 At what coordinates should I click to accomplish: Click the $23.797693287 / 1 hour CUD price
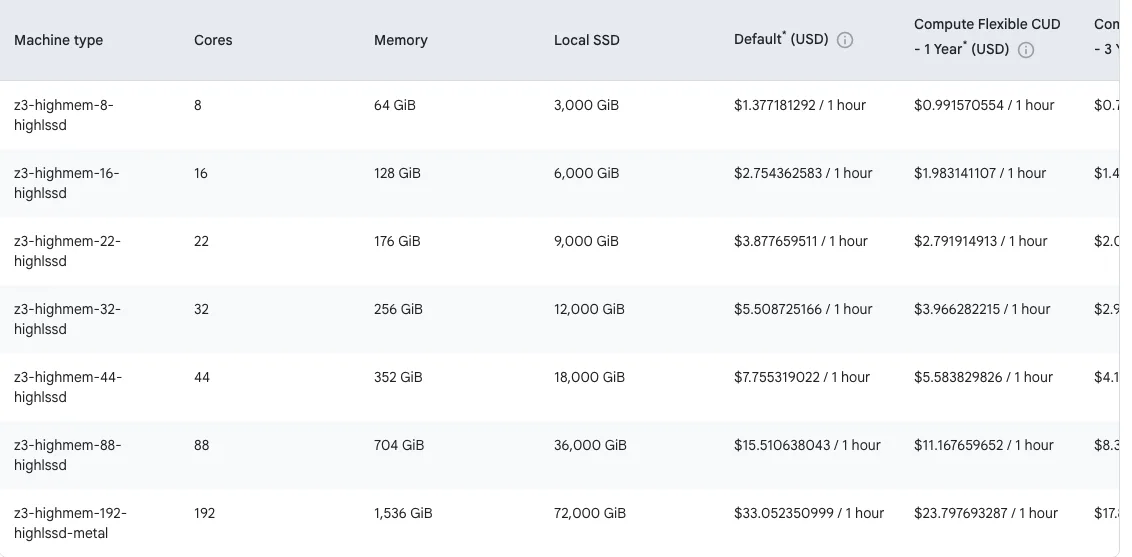[x=986, y=513]
